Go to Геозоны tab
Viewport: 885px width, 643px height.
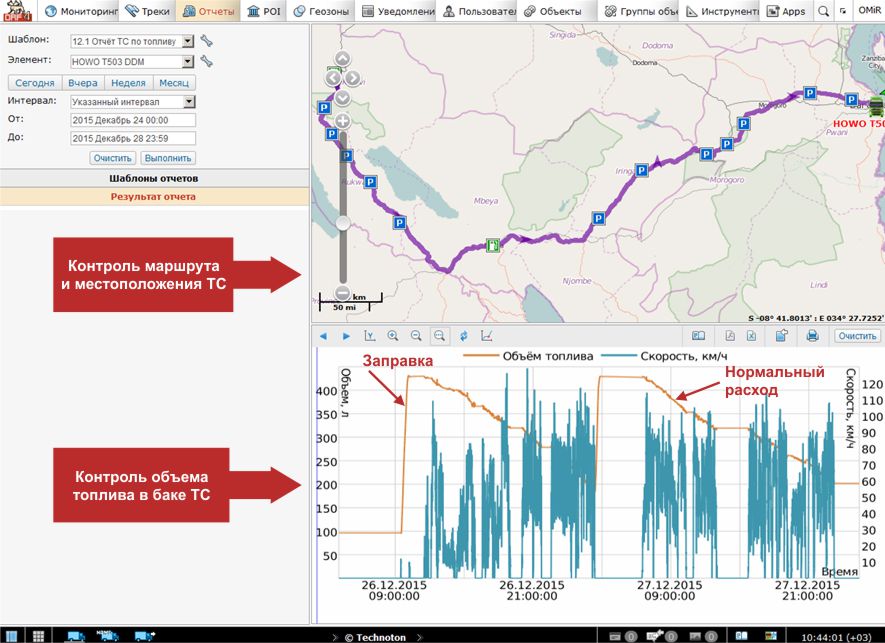[x=321, y=11]
